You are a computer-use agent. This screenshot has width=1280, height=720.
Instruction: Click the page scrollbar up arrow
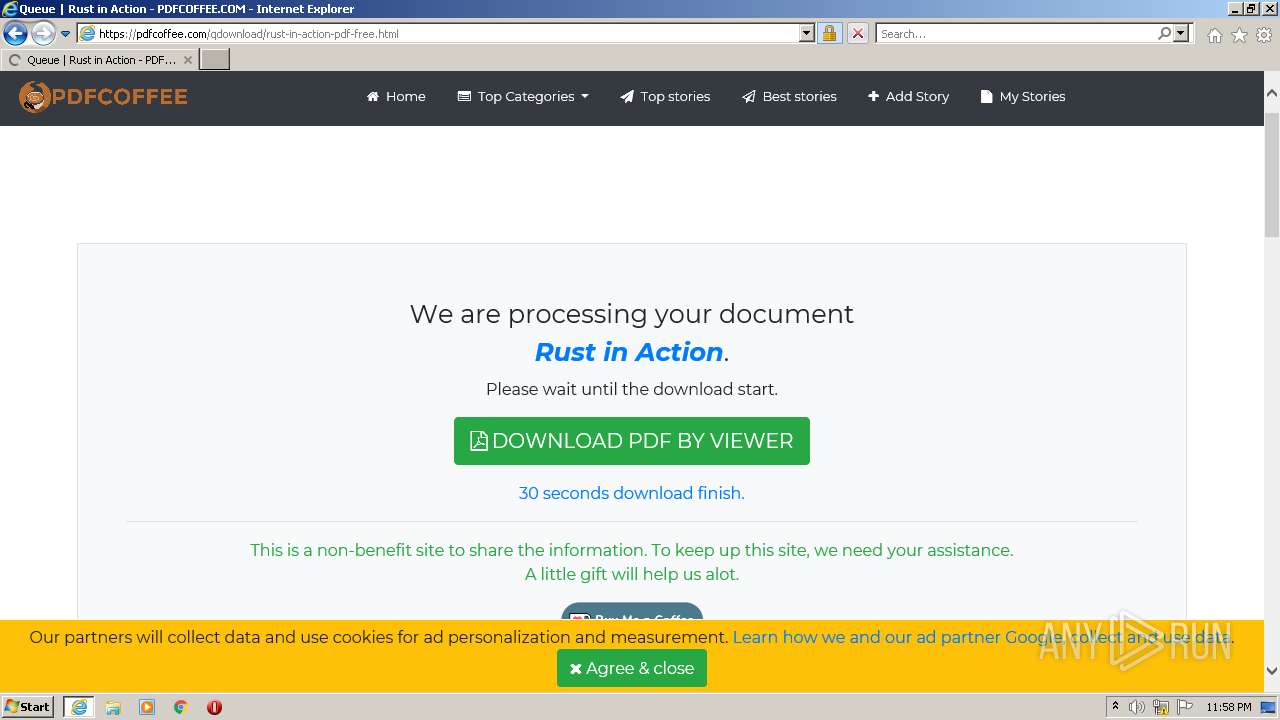click(1272, 92)
